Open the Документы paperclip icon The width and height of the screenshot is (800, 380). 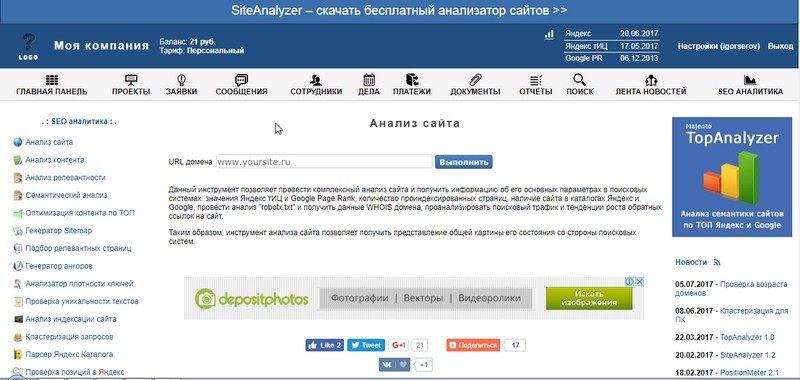(x=475, y=80)
